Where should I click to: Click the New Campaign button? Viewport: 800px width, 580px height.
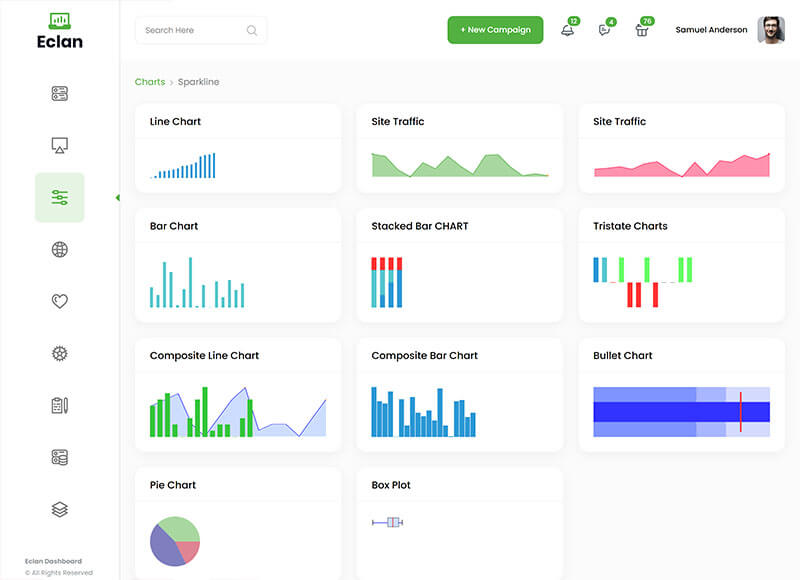(495, 30)
